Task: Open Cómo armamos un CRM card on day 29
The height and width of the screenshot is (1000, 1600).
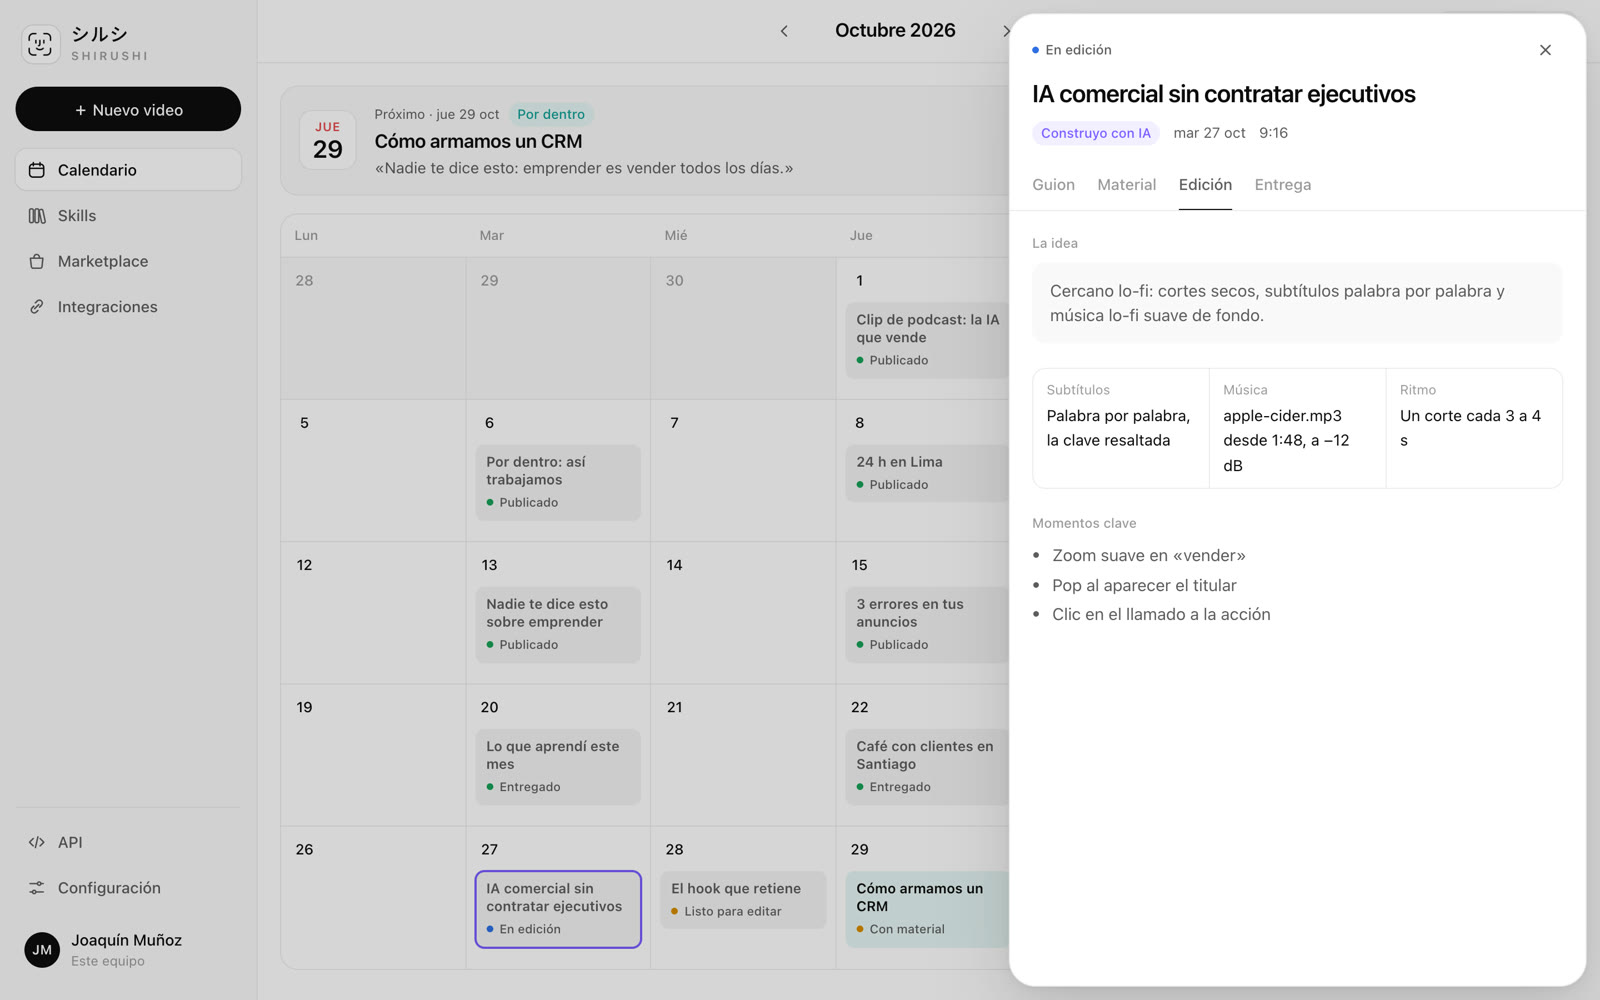Action: (927, 909)
